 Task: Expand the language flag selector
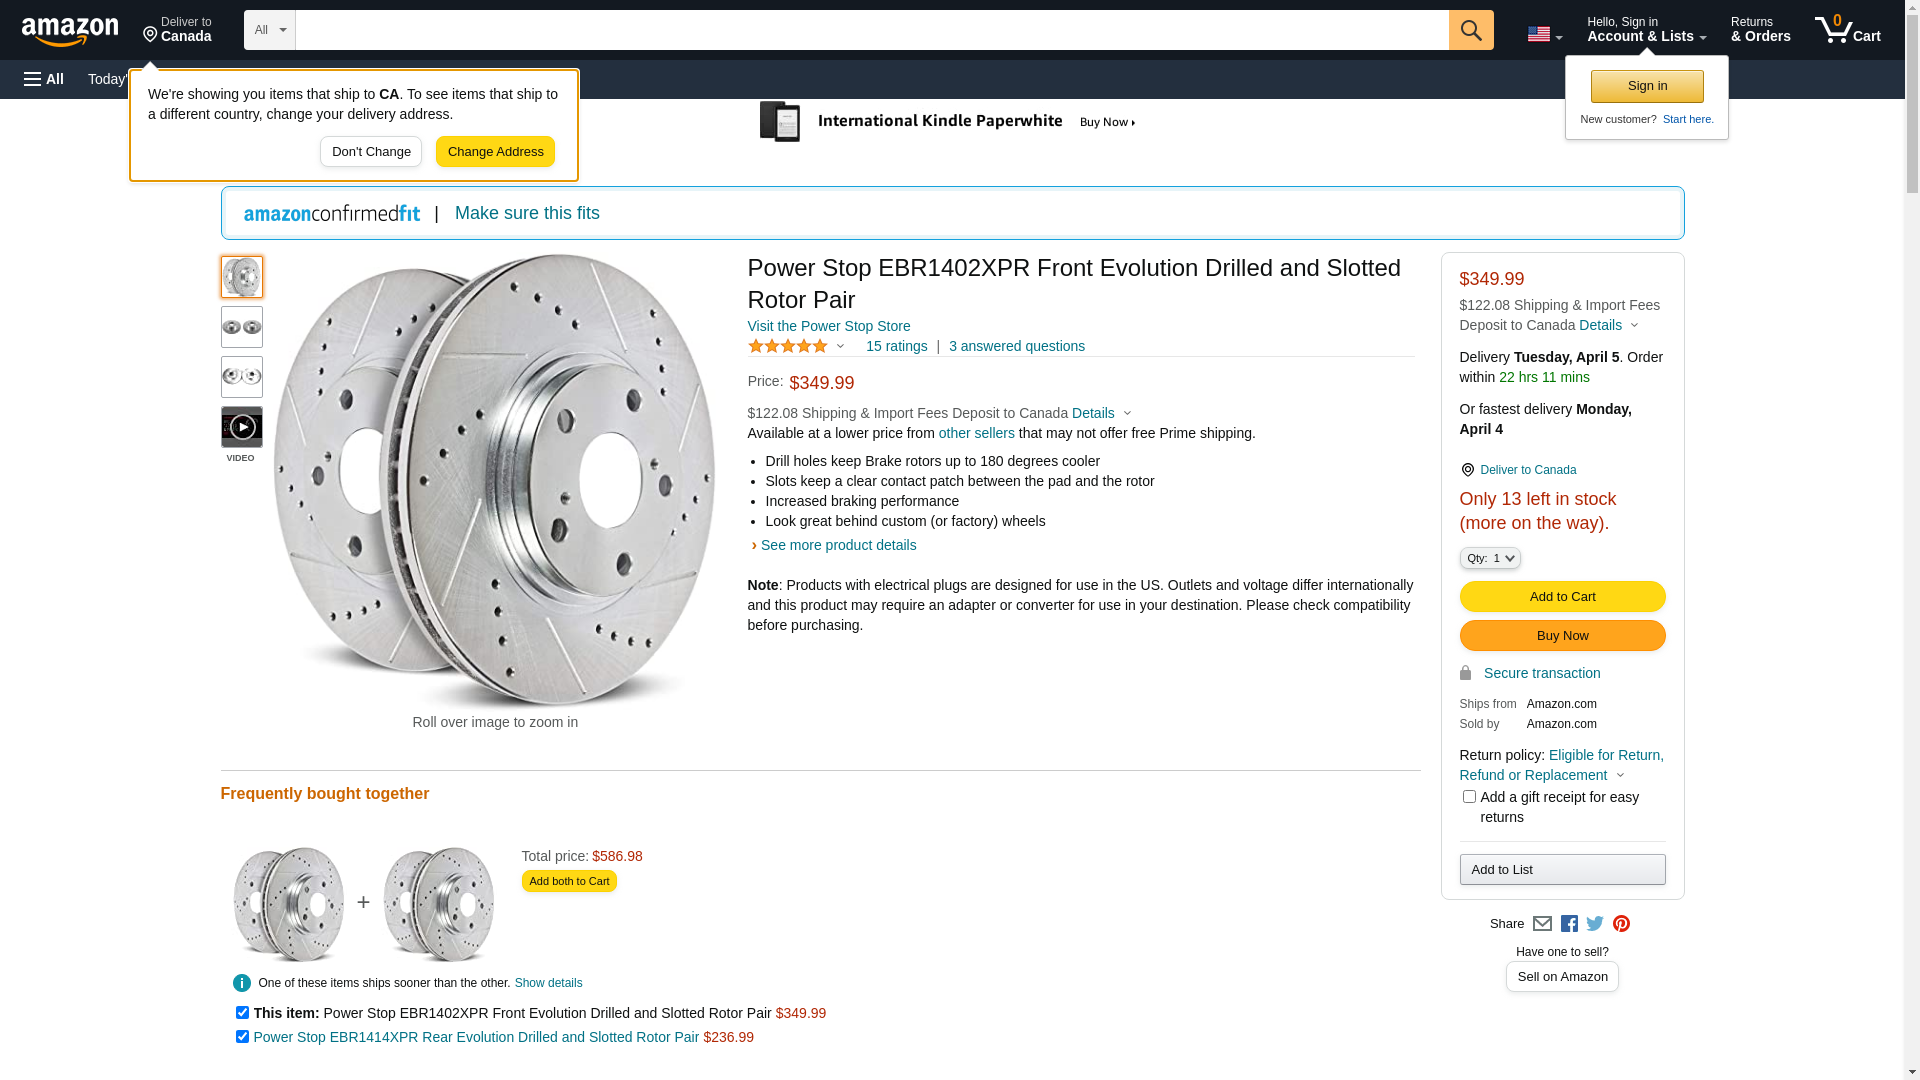(1544, 34)
